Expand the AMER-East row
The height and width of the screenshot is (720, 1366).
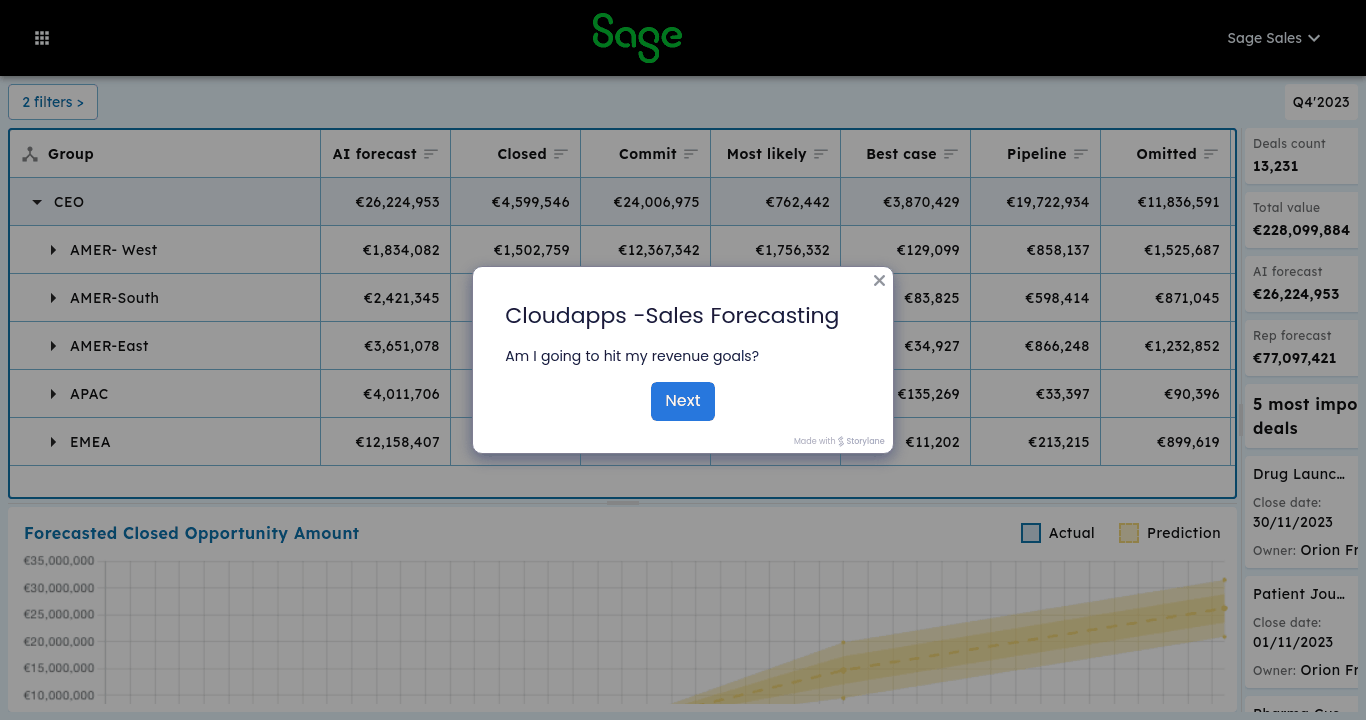click(x=53, y=346)
